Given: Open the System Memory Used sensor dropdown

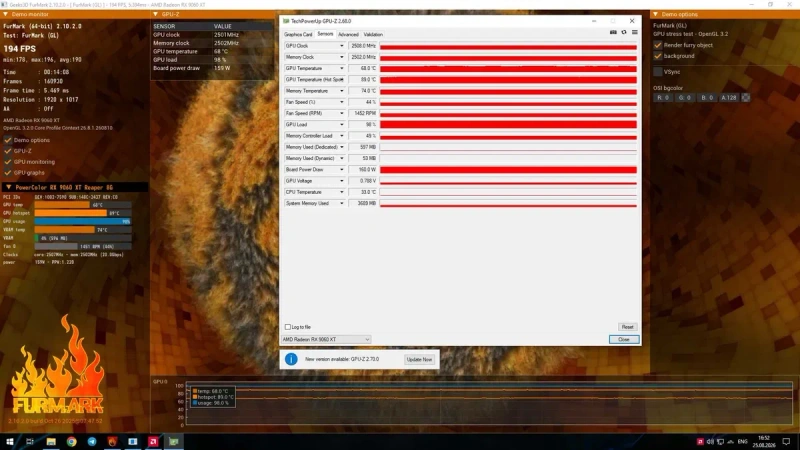Looking at the screenshot, I should [341, 203].
